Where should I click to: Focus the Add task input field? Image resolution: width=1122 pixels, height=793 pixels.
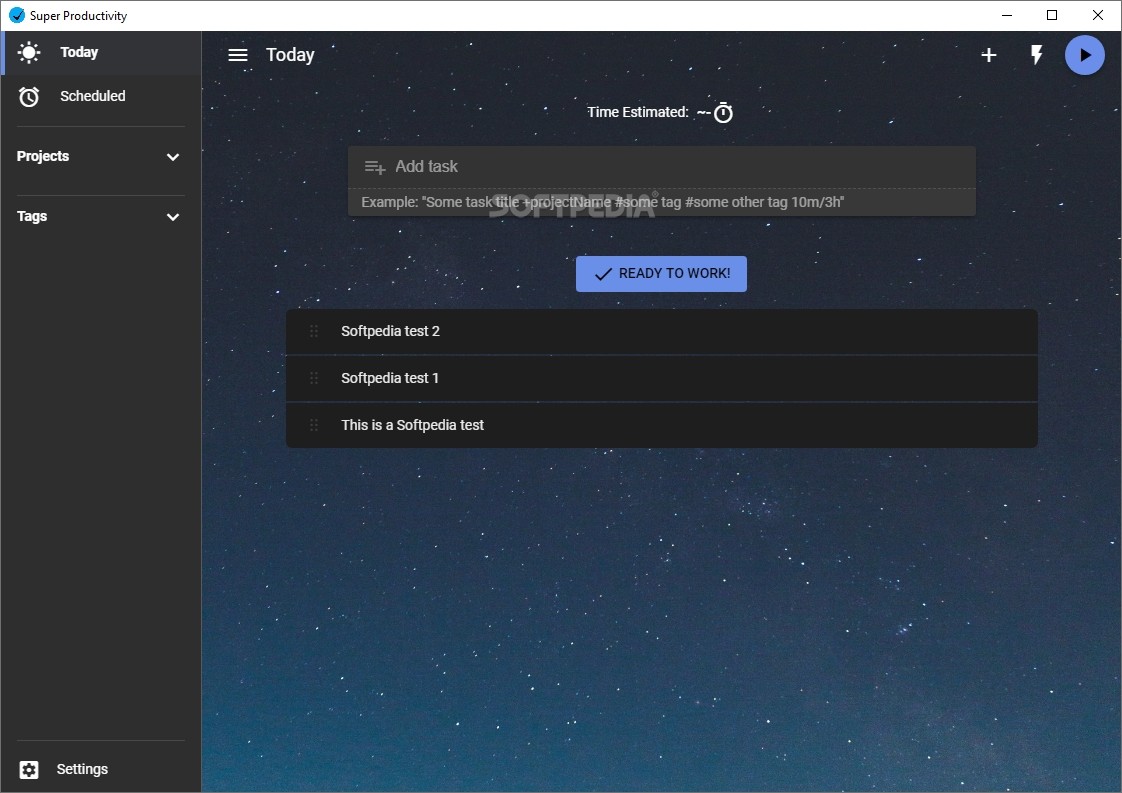661,167
